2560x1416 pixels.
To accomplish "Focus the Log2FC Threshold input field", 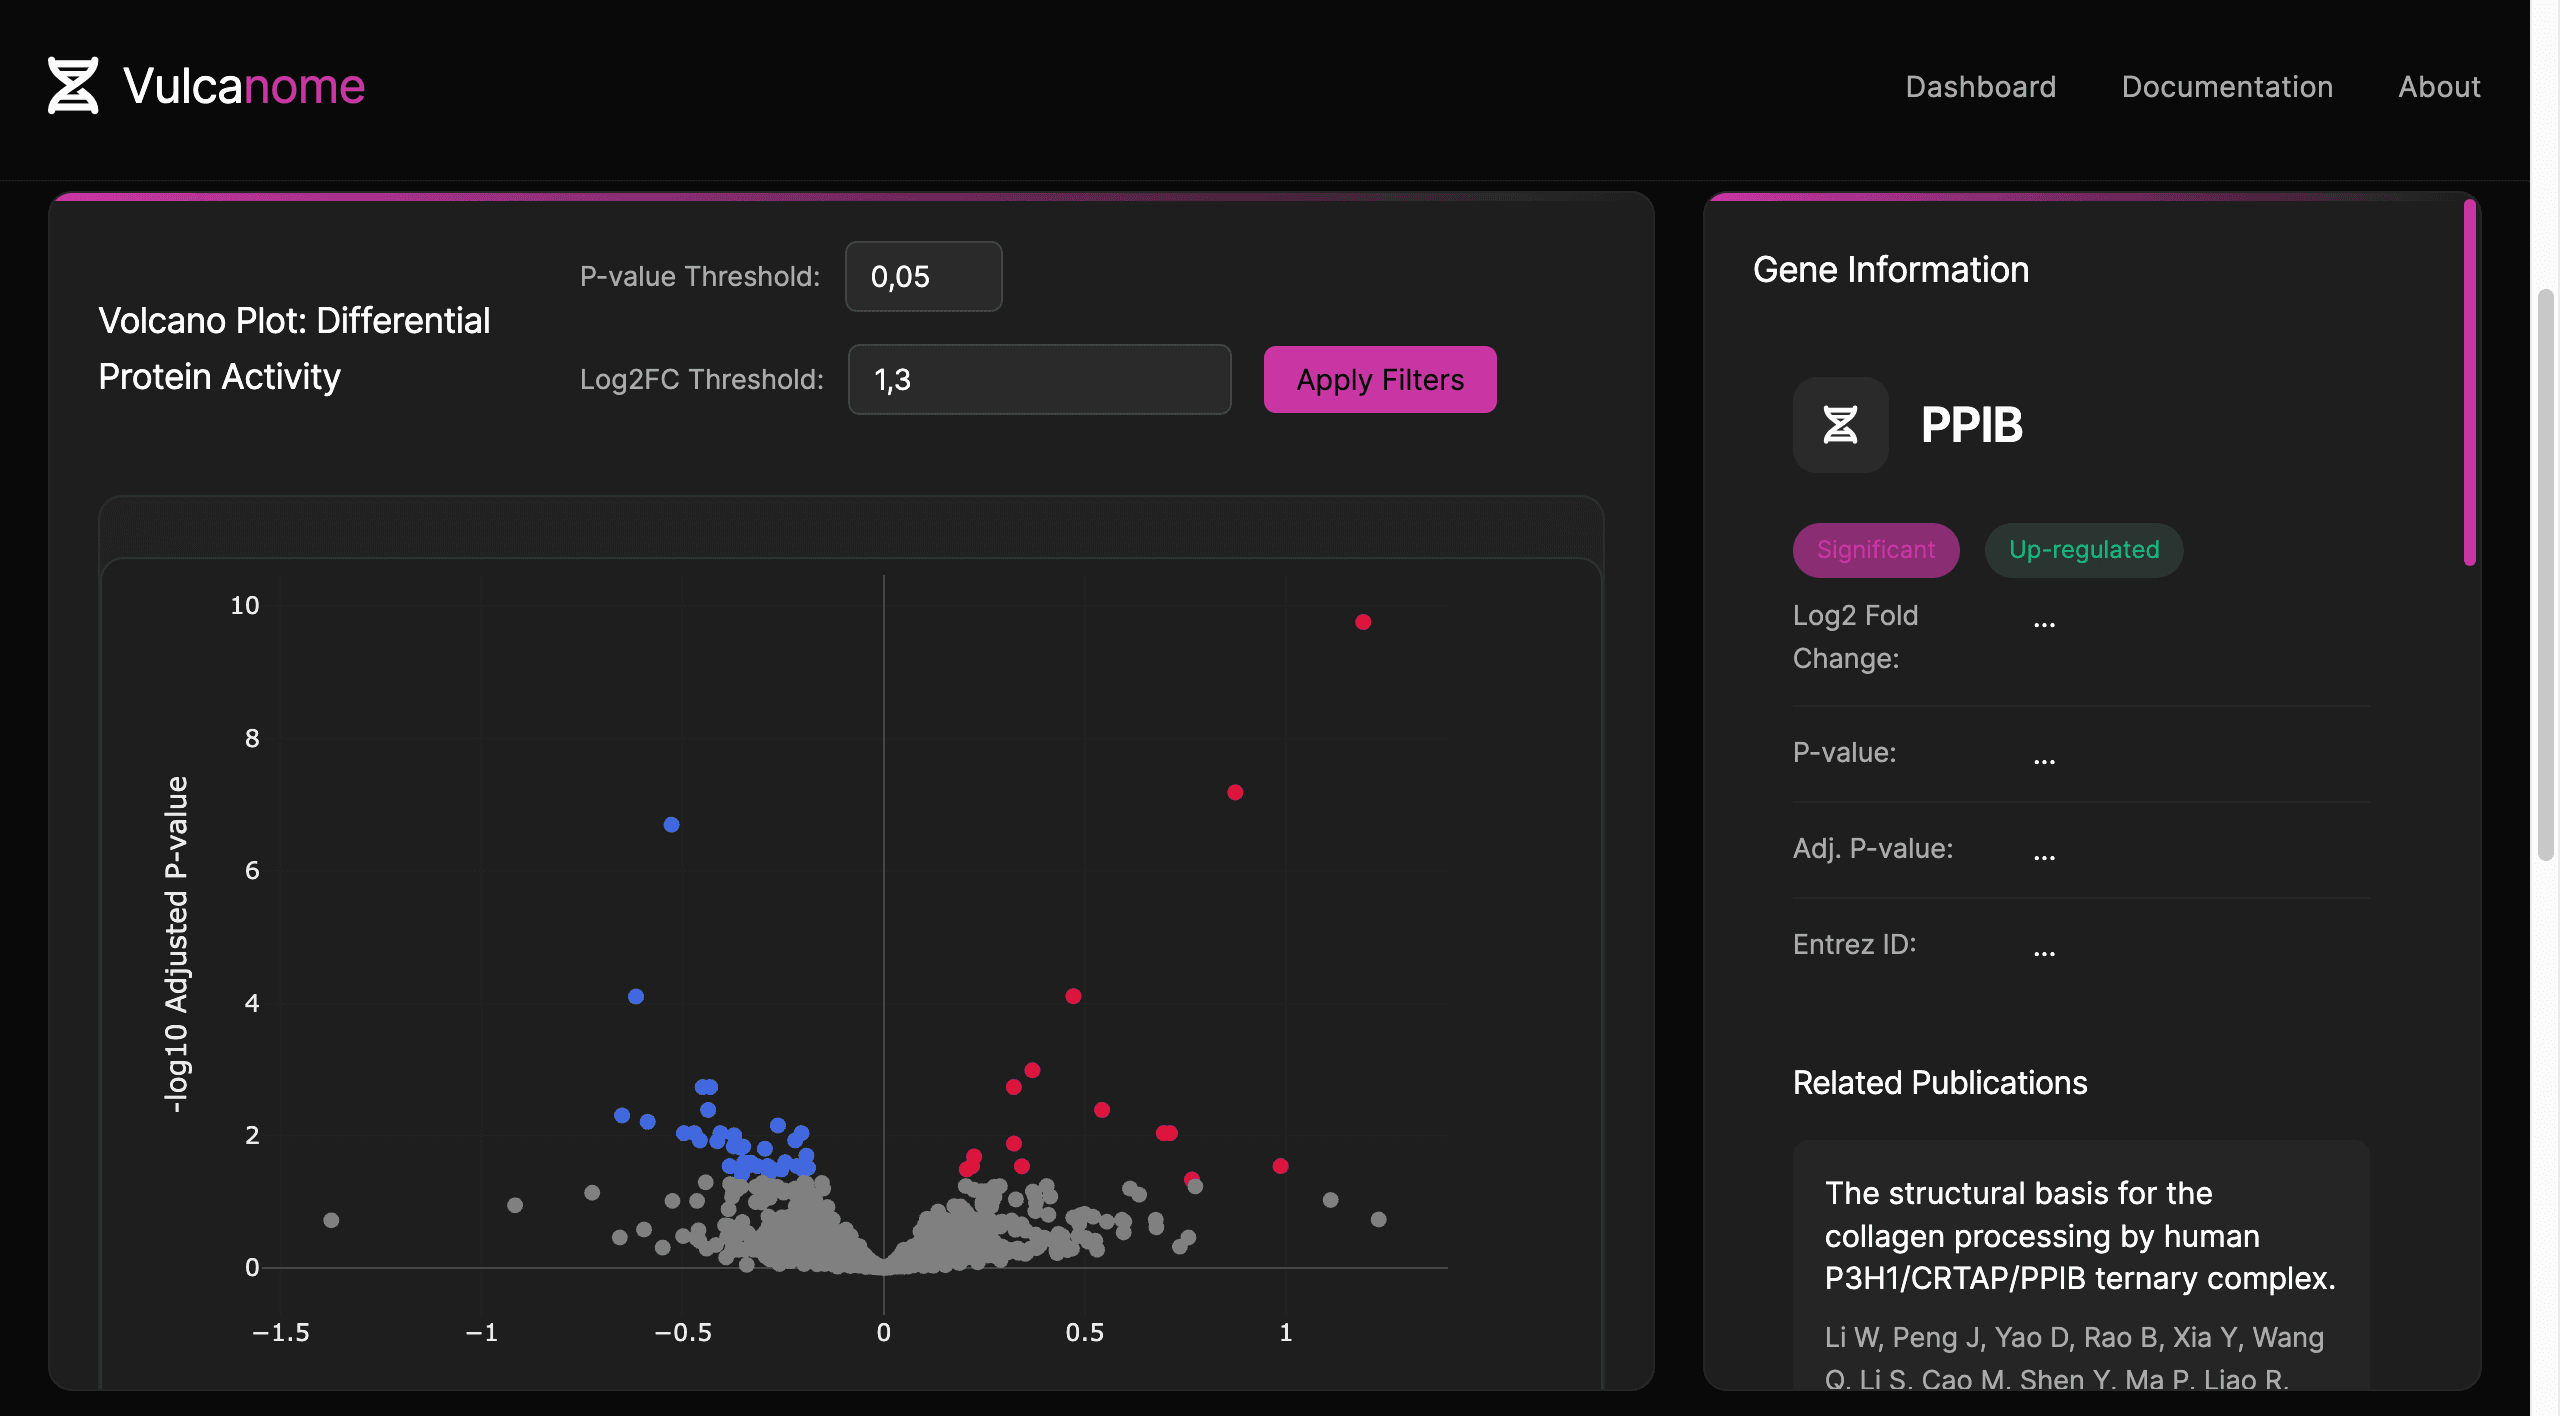I will (1039, 379).
